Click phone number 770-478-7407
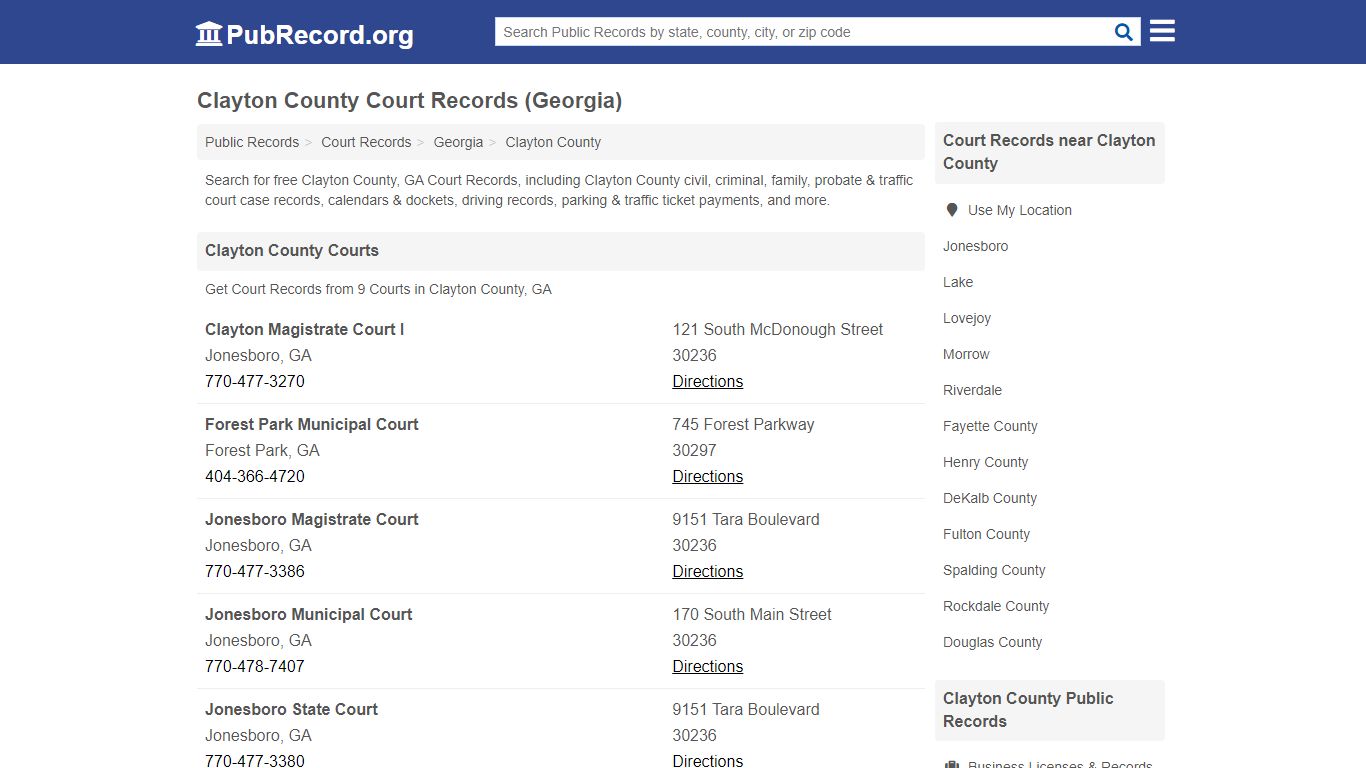1366x768 pixels. point(255,666)
